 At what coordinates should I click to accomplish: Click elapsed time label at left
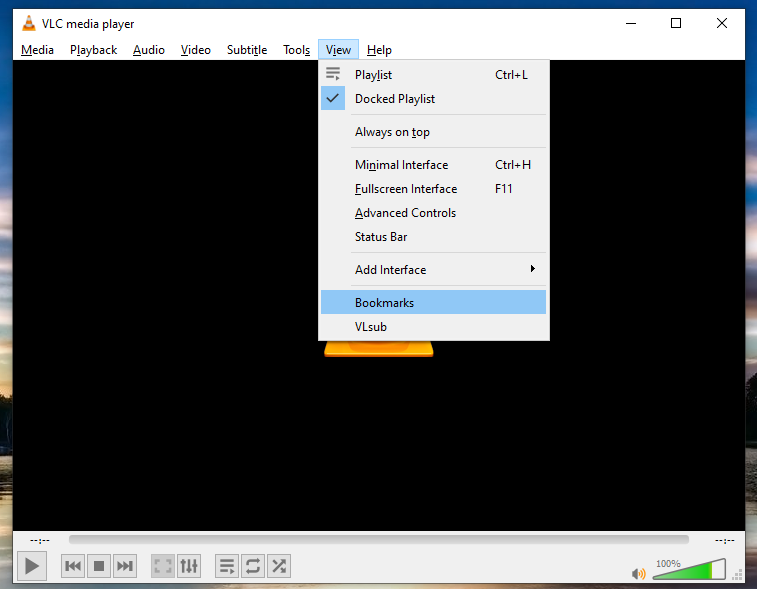pos(40,540)
